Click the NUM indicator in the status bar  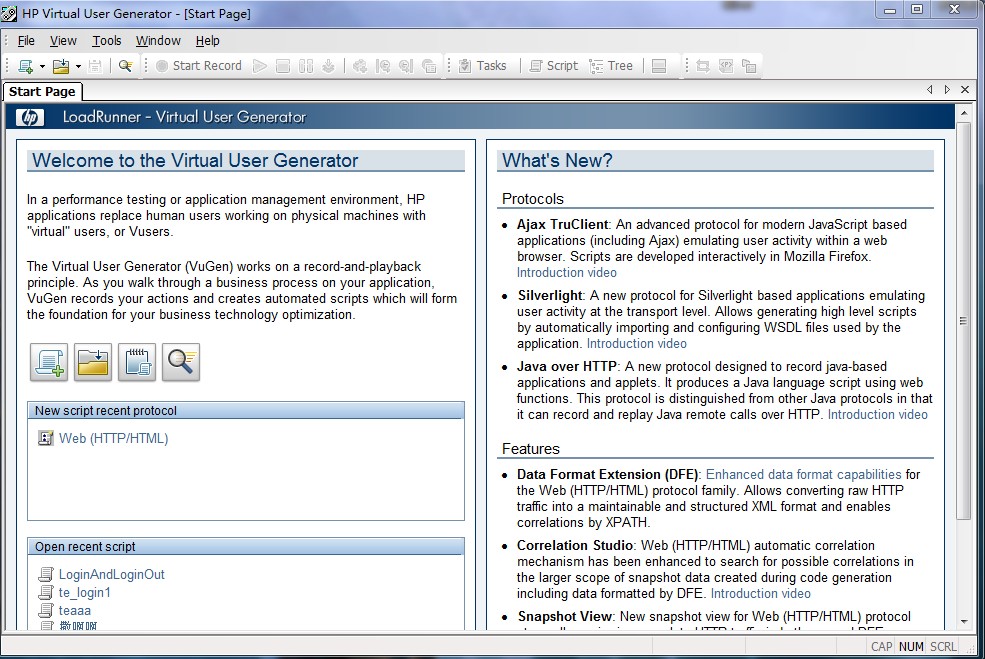click(911, 646)
